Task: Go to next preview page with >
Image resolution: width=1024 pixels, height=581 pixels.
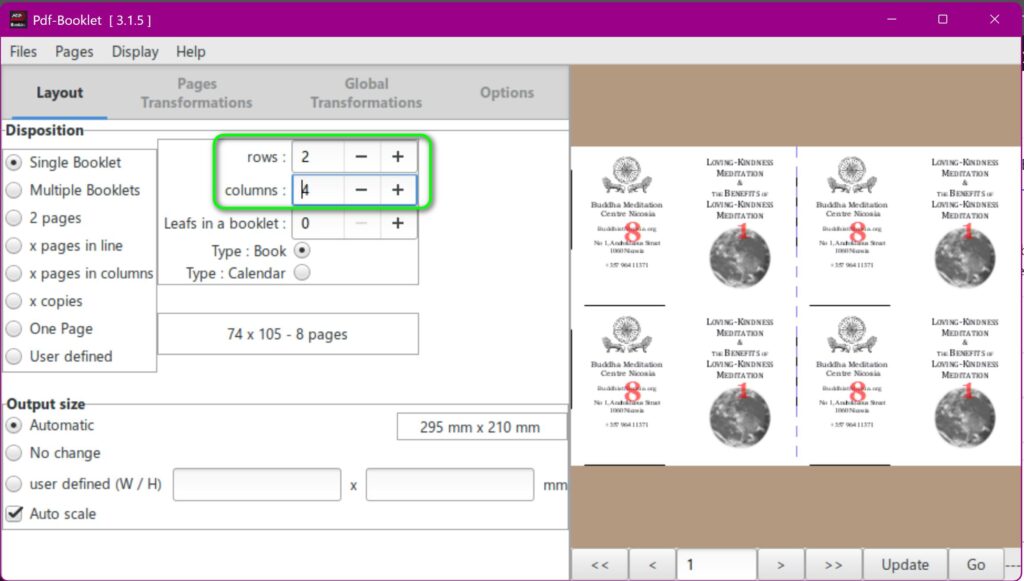Action: (780, 565)
